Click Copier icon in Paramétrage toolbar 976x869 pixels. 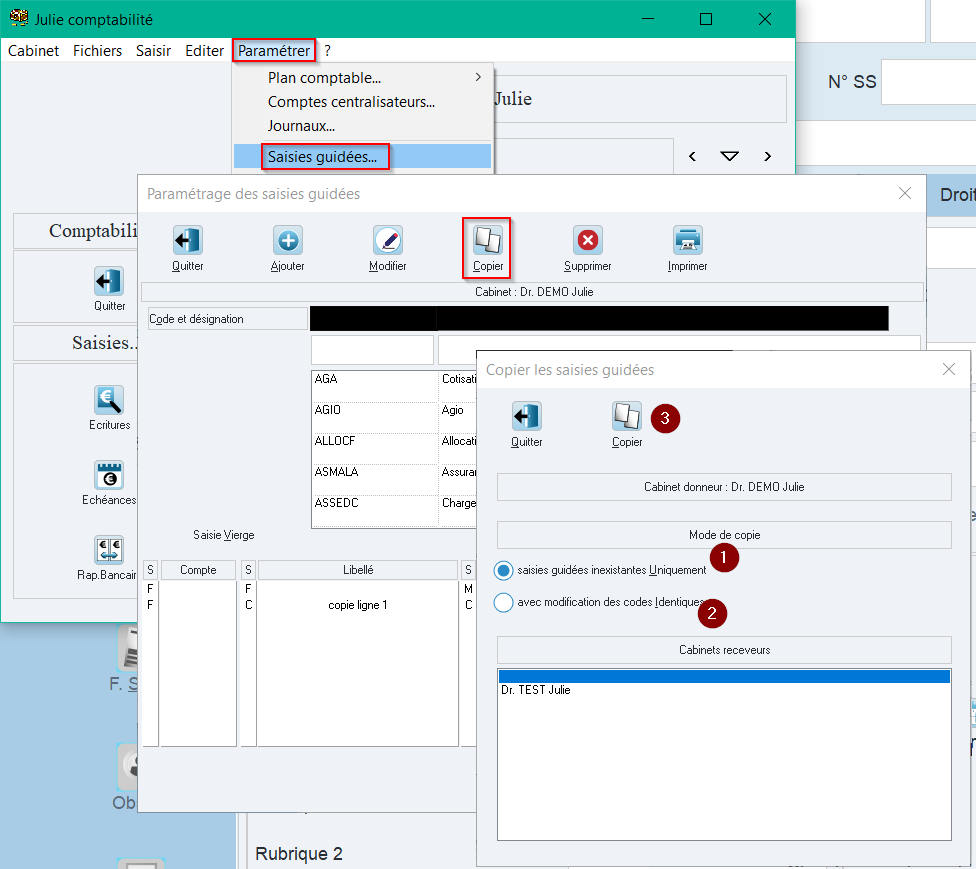(487, 240)
